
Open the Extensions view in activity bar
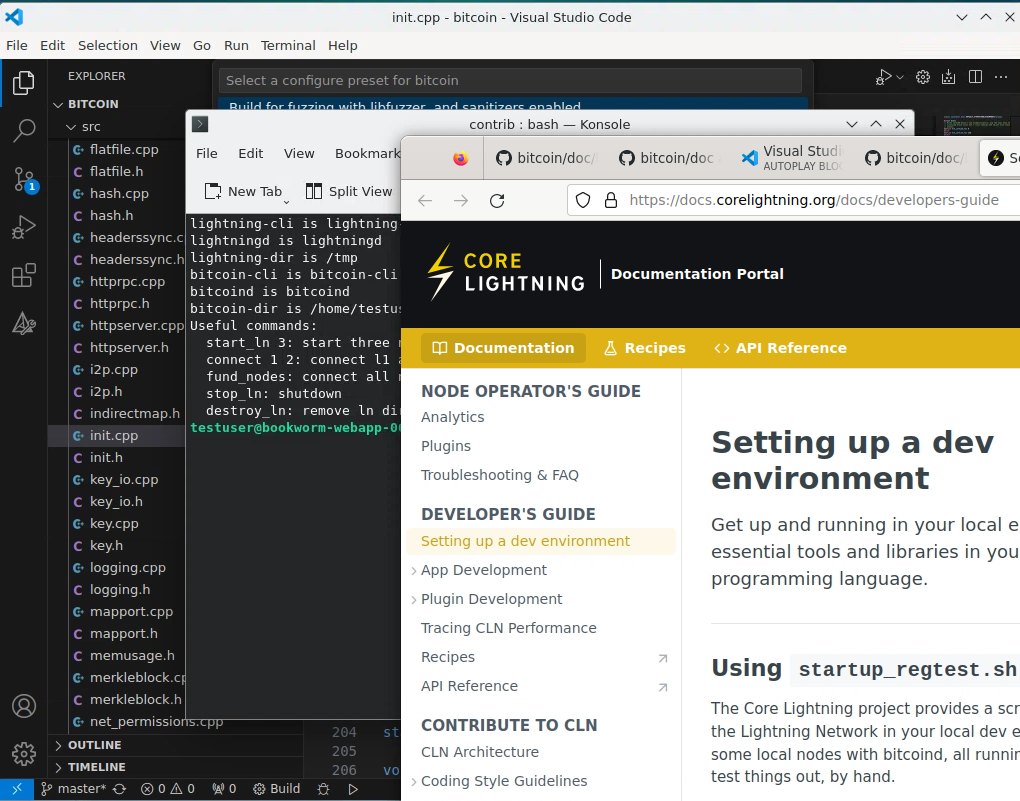pyautogui.click(x=24, y=276)
